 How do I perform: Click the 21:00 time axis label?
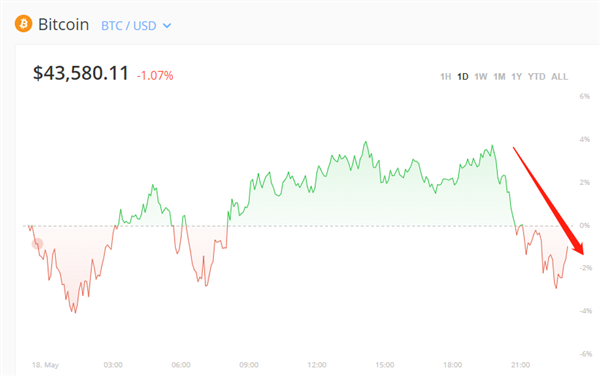(x=520, y=365)
